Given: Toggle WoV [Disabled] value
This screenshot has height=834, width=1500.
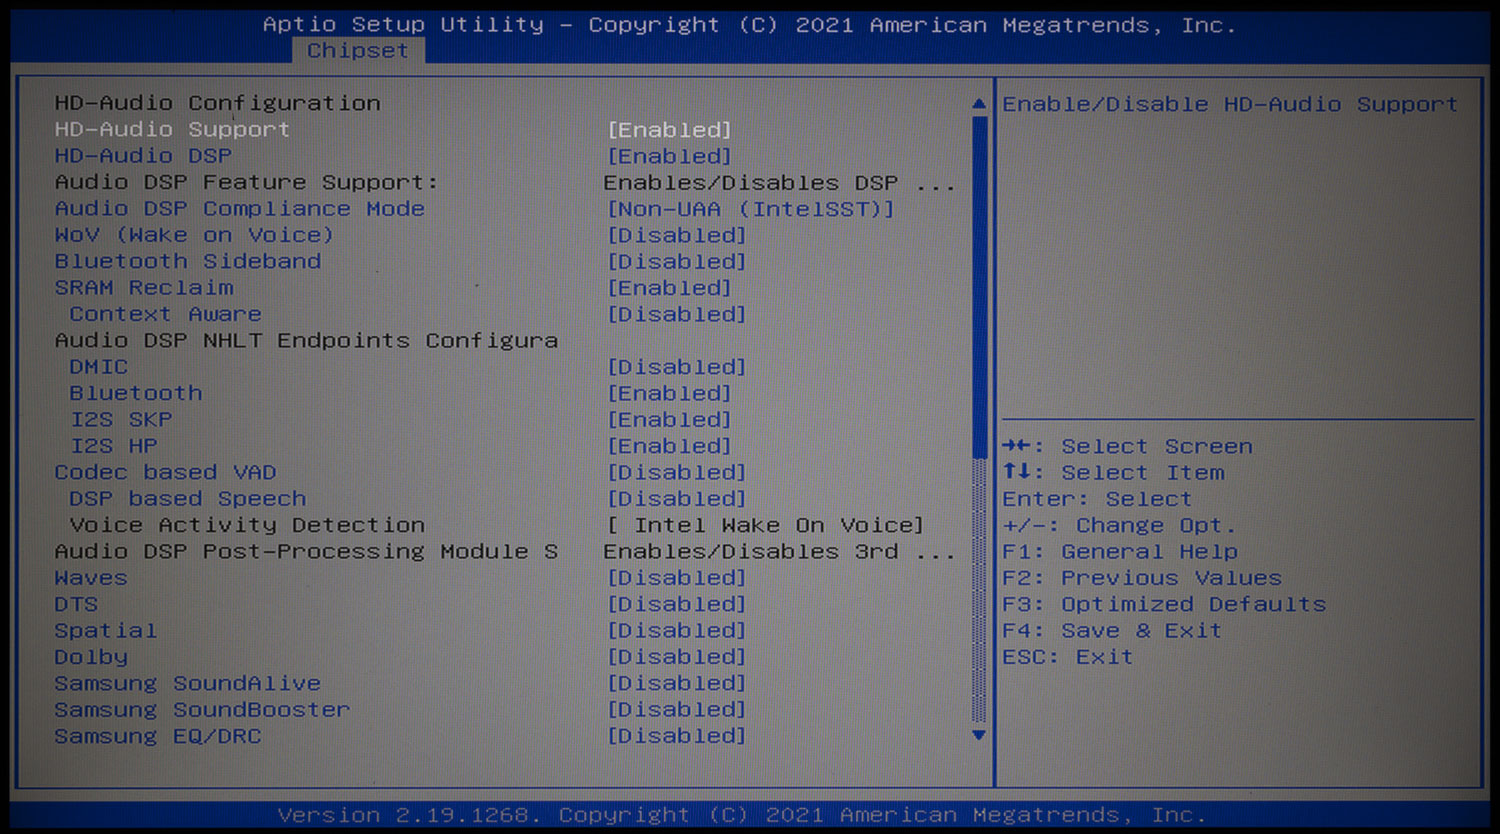Looking at the screenshot, I should (x=677, y=235).
